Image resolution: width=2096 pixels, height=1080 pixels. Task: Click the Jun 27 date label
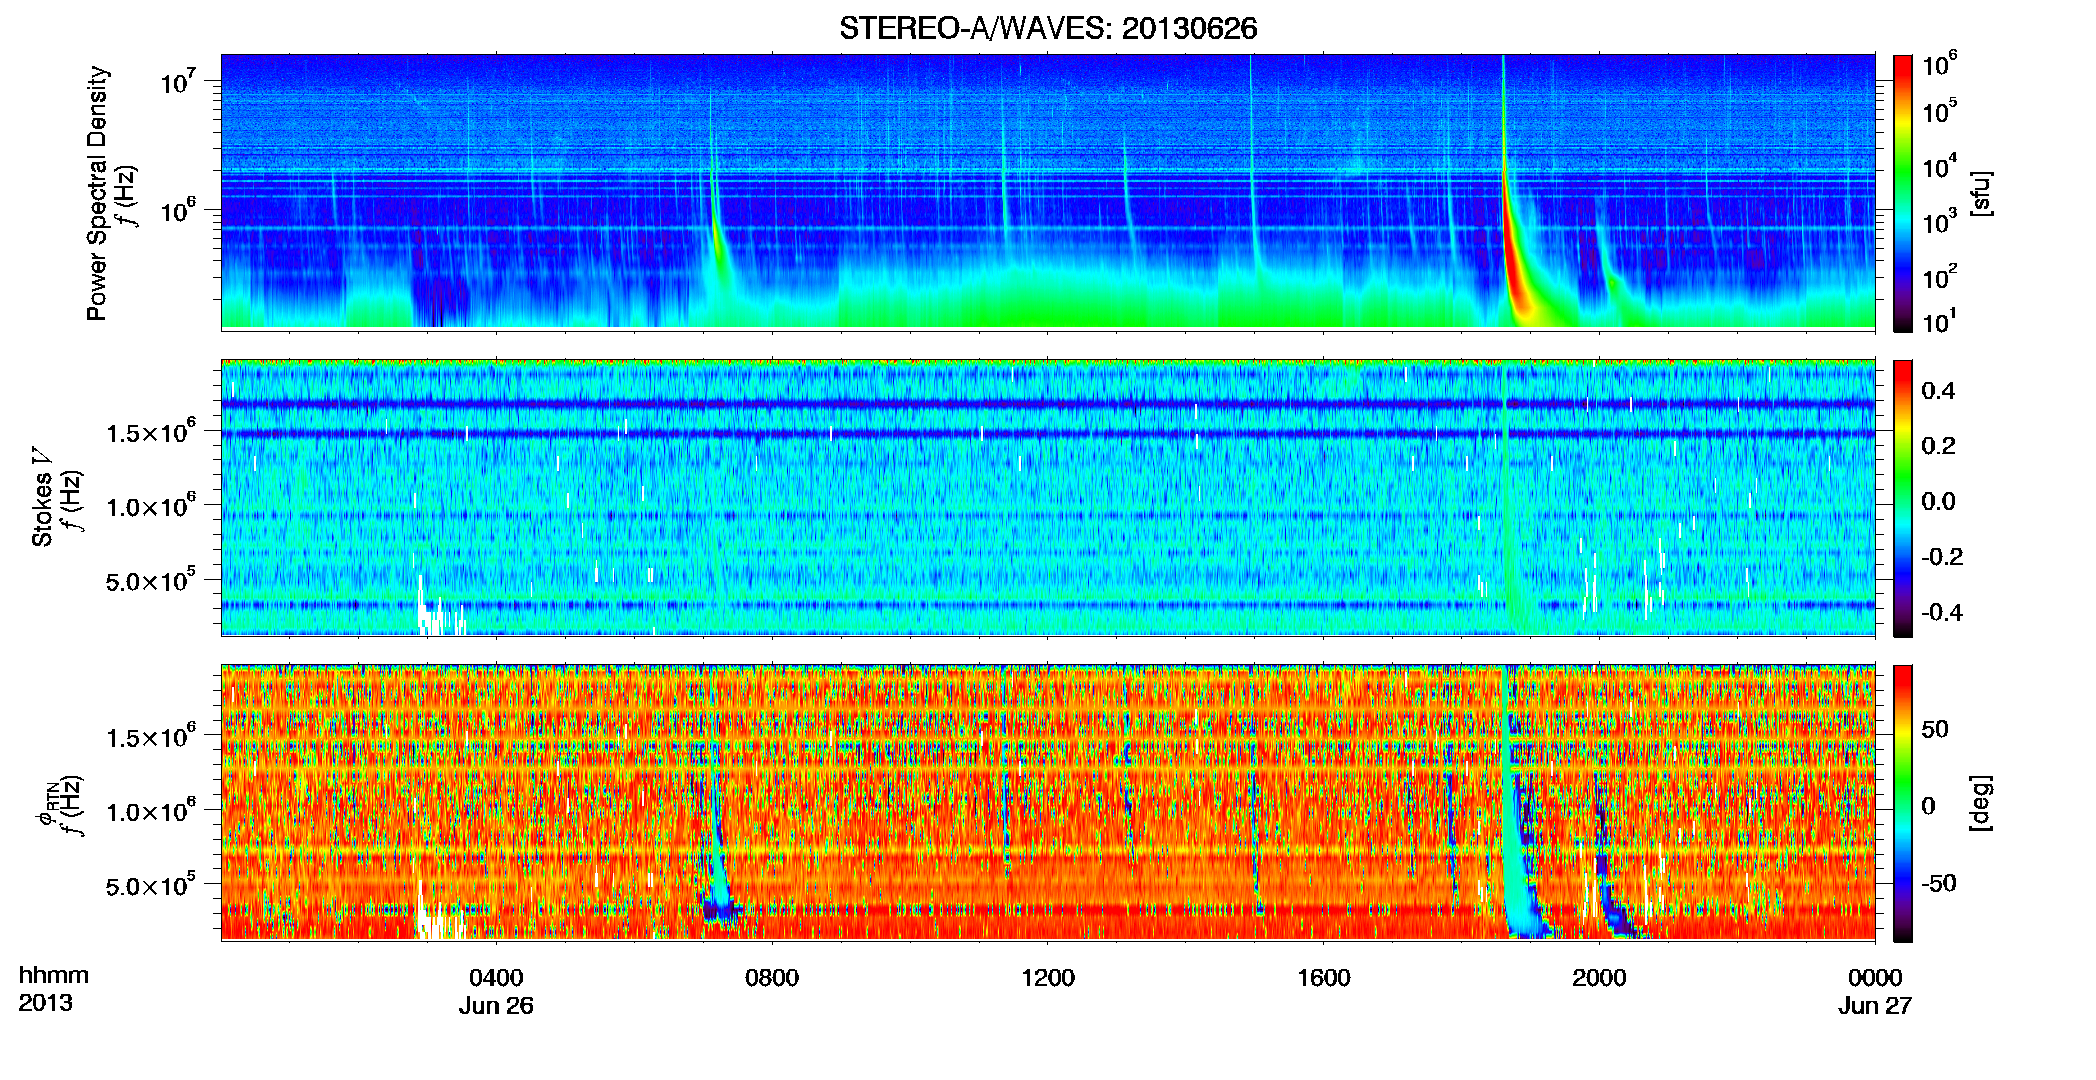click(1875, 1006)
